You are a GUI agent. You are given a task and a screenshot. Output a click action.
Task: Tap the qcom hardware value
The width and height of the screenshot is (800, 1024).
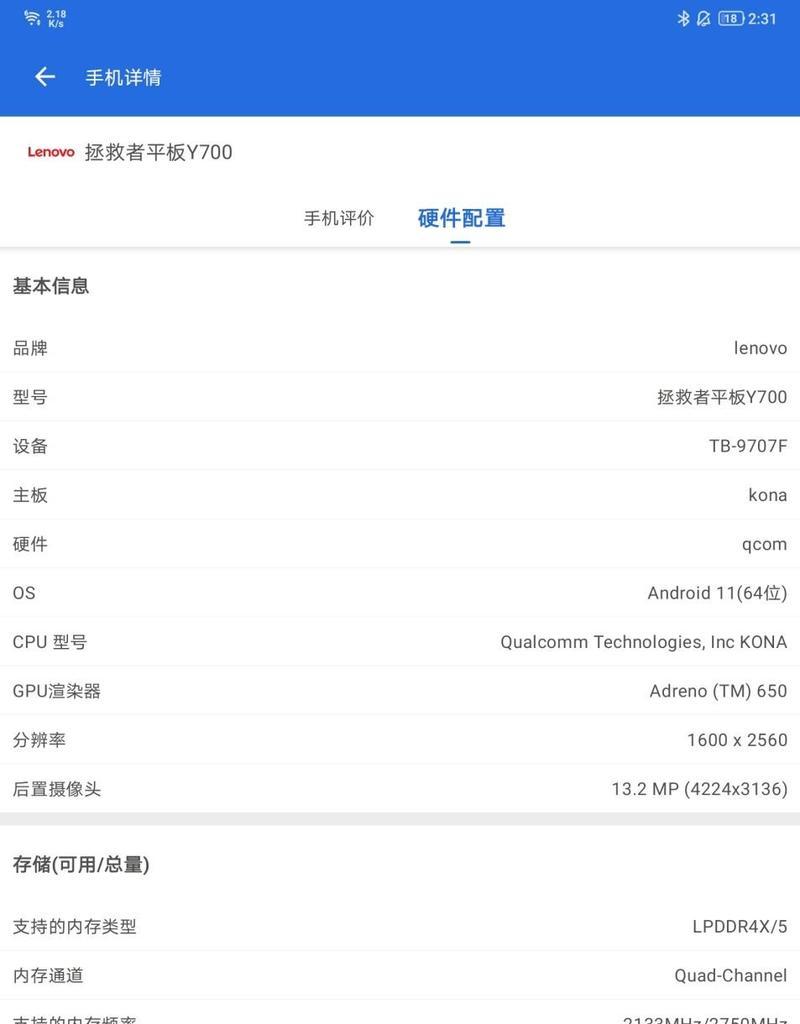[x=764, y=545]
